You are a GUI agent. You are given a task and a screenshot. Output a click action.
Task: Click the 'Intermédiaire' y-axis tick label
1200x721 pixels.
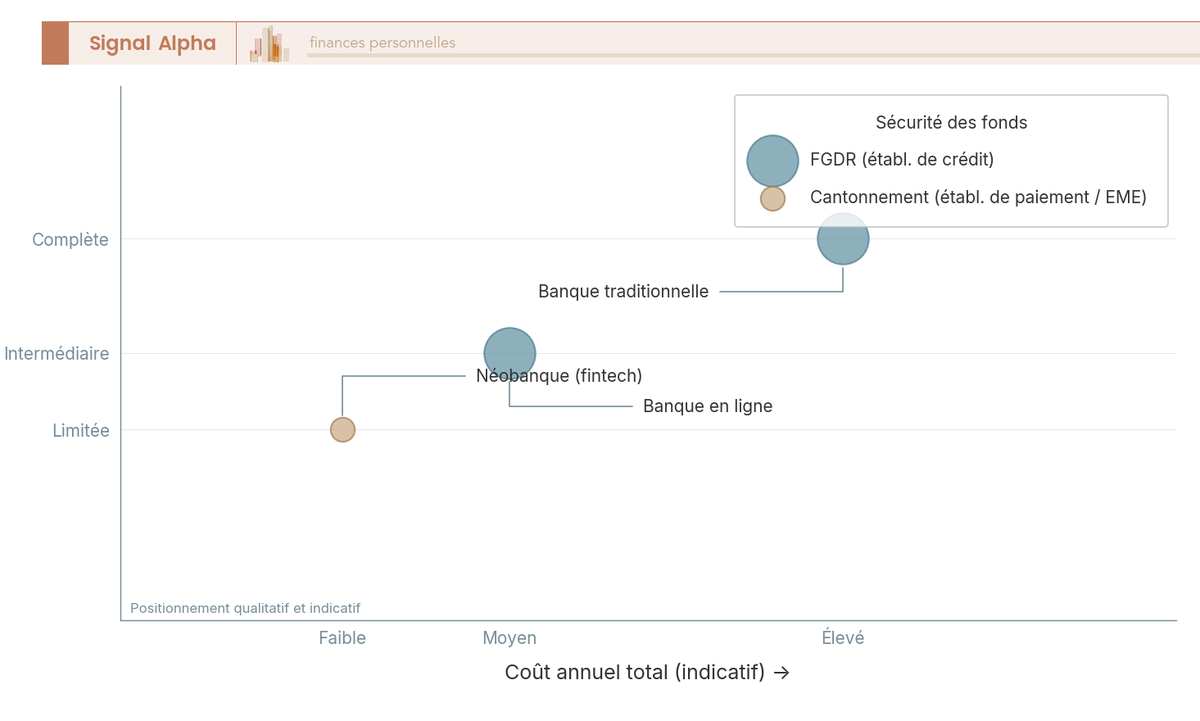tap(57, 354)
